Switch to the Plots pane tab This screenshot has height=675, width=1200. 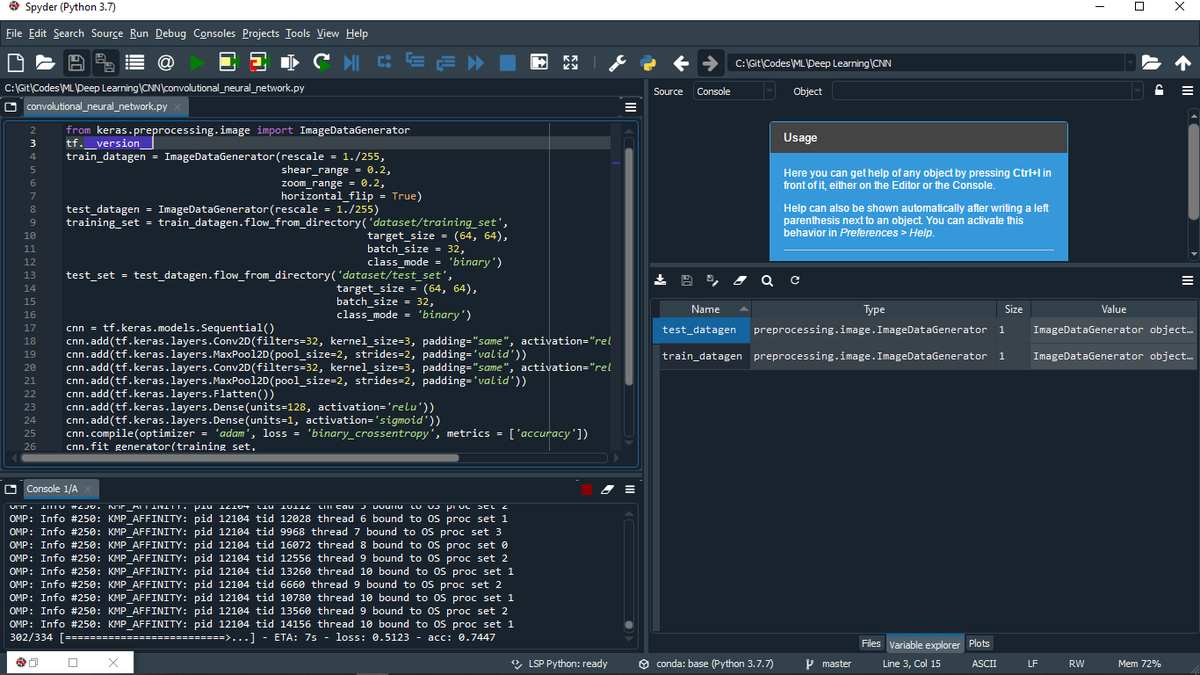(x=979, y=644)
